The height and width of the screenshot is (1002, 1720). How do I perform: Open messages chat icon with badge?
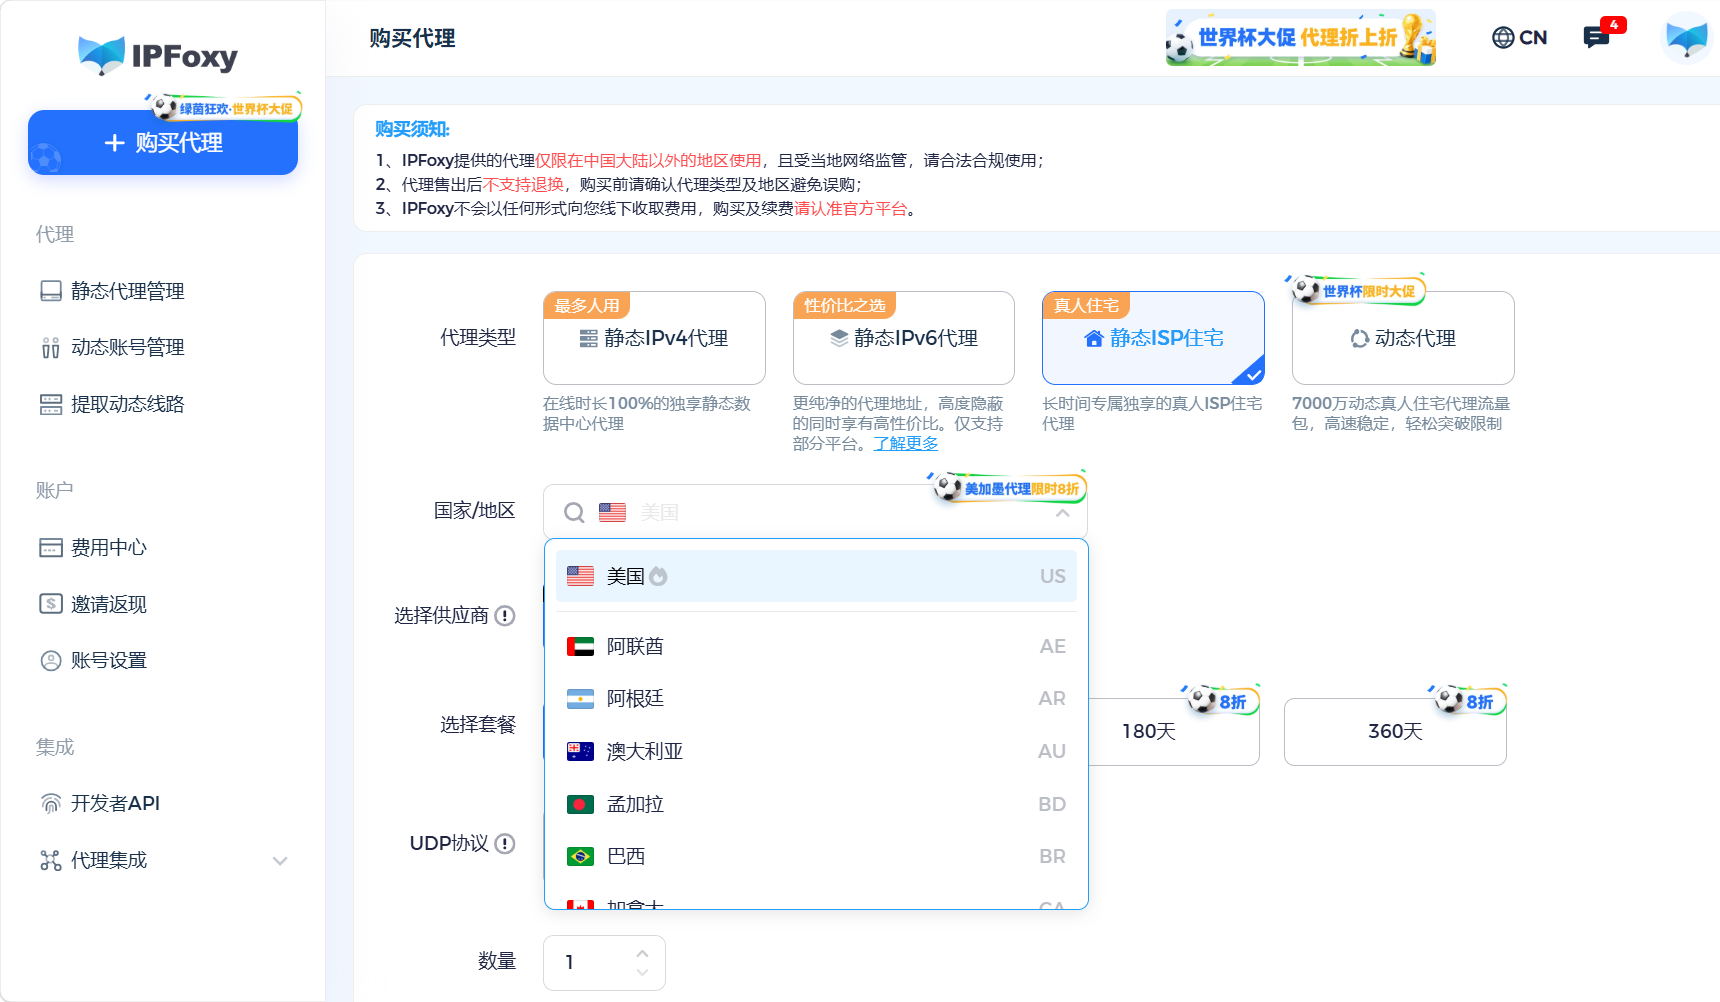[x=1597, y=38]
